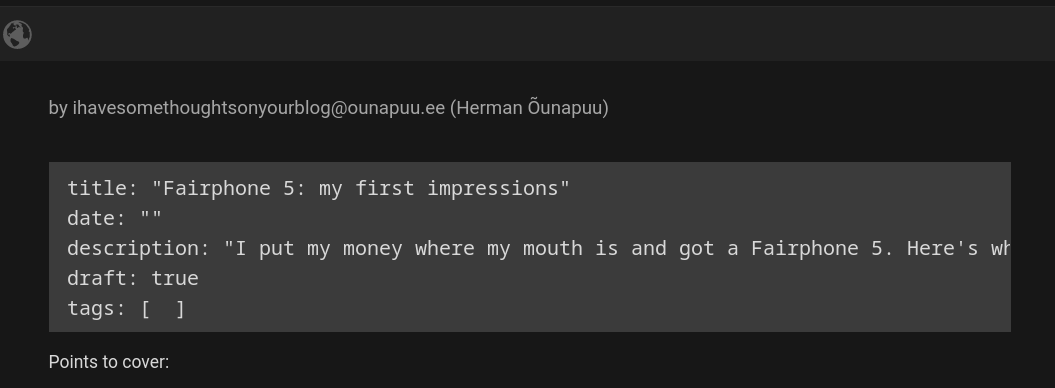The height and width of the screenshot is (388, 1055).
Task: Click the globe icon in the header bar
Action: pyautogui.click(x=17, y=34)
